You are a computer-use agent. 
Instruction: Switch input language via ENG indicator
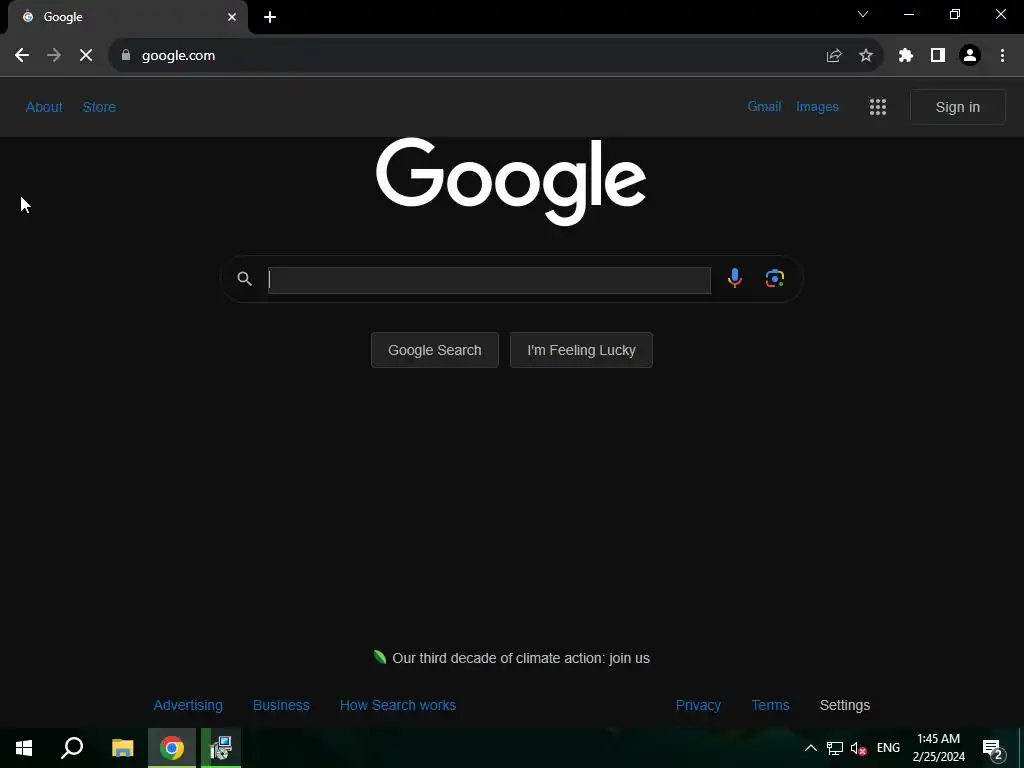pyautogui.click(x=888, y=748)
